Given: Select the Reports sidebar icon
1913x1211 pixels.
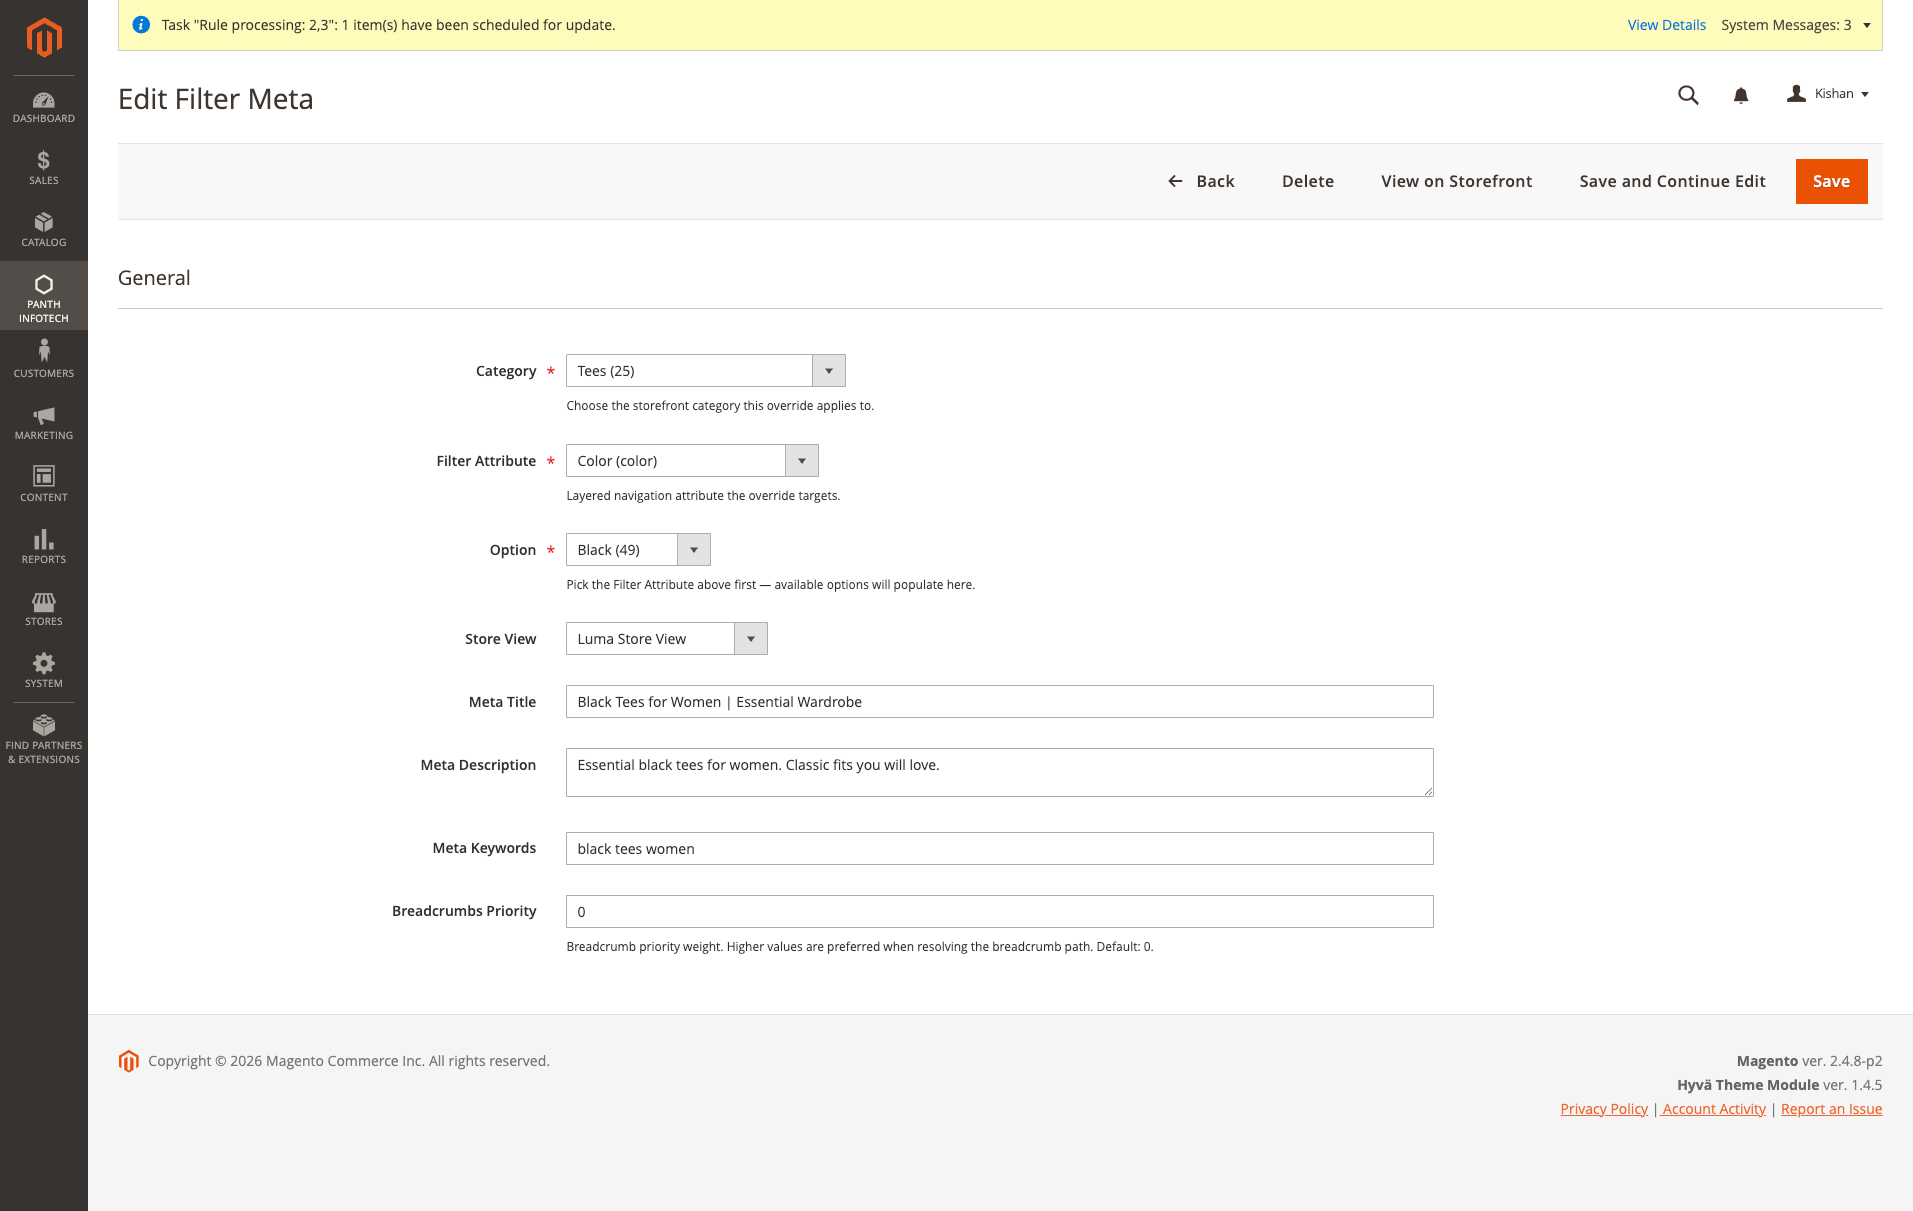Looking at the screenshot, I should coord(43,546).
